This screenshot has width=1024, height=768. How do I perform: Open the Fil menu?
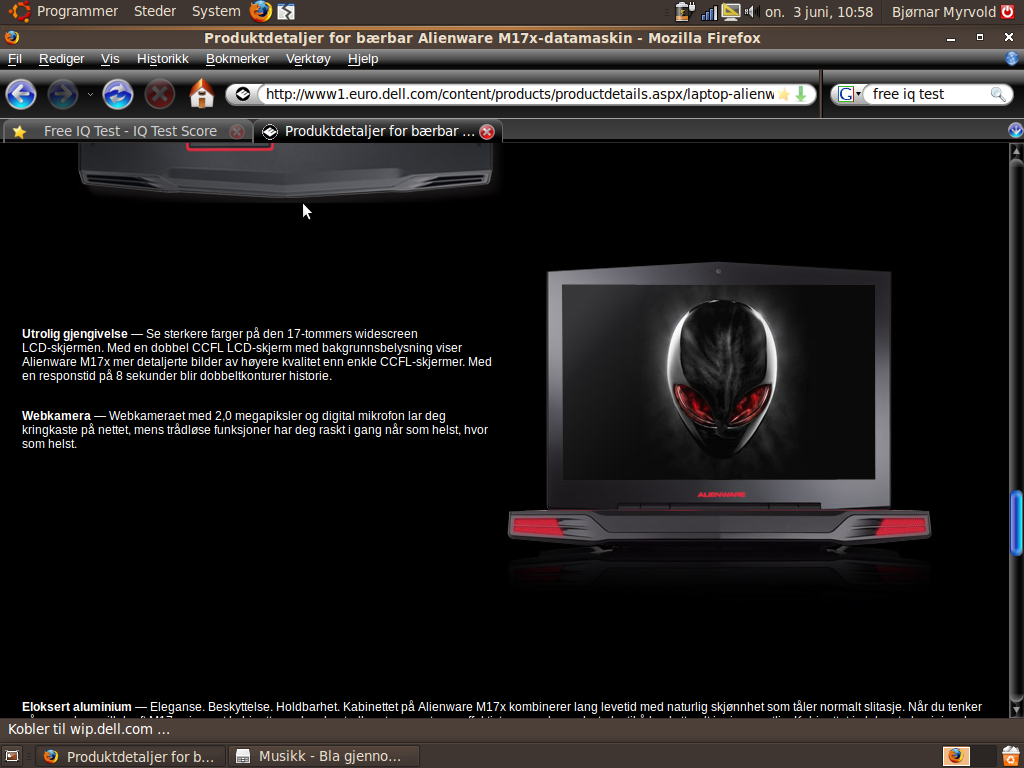(14, 59)
